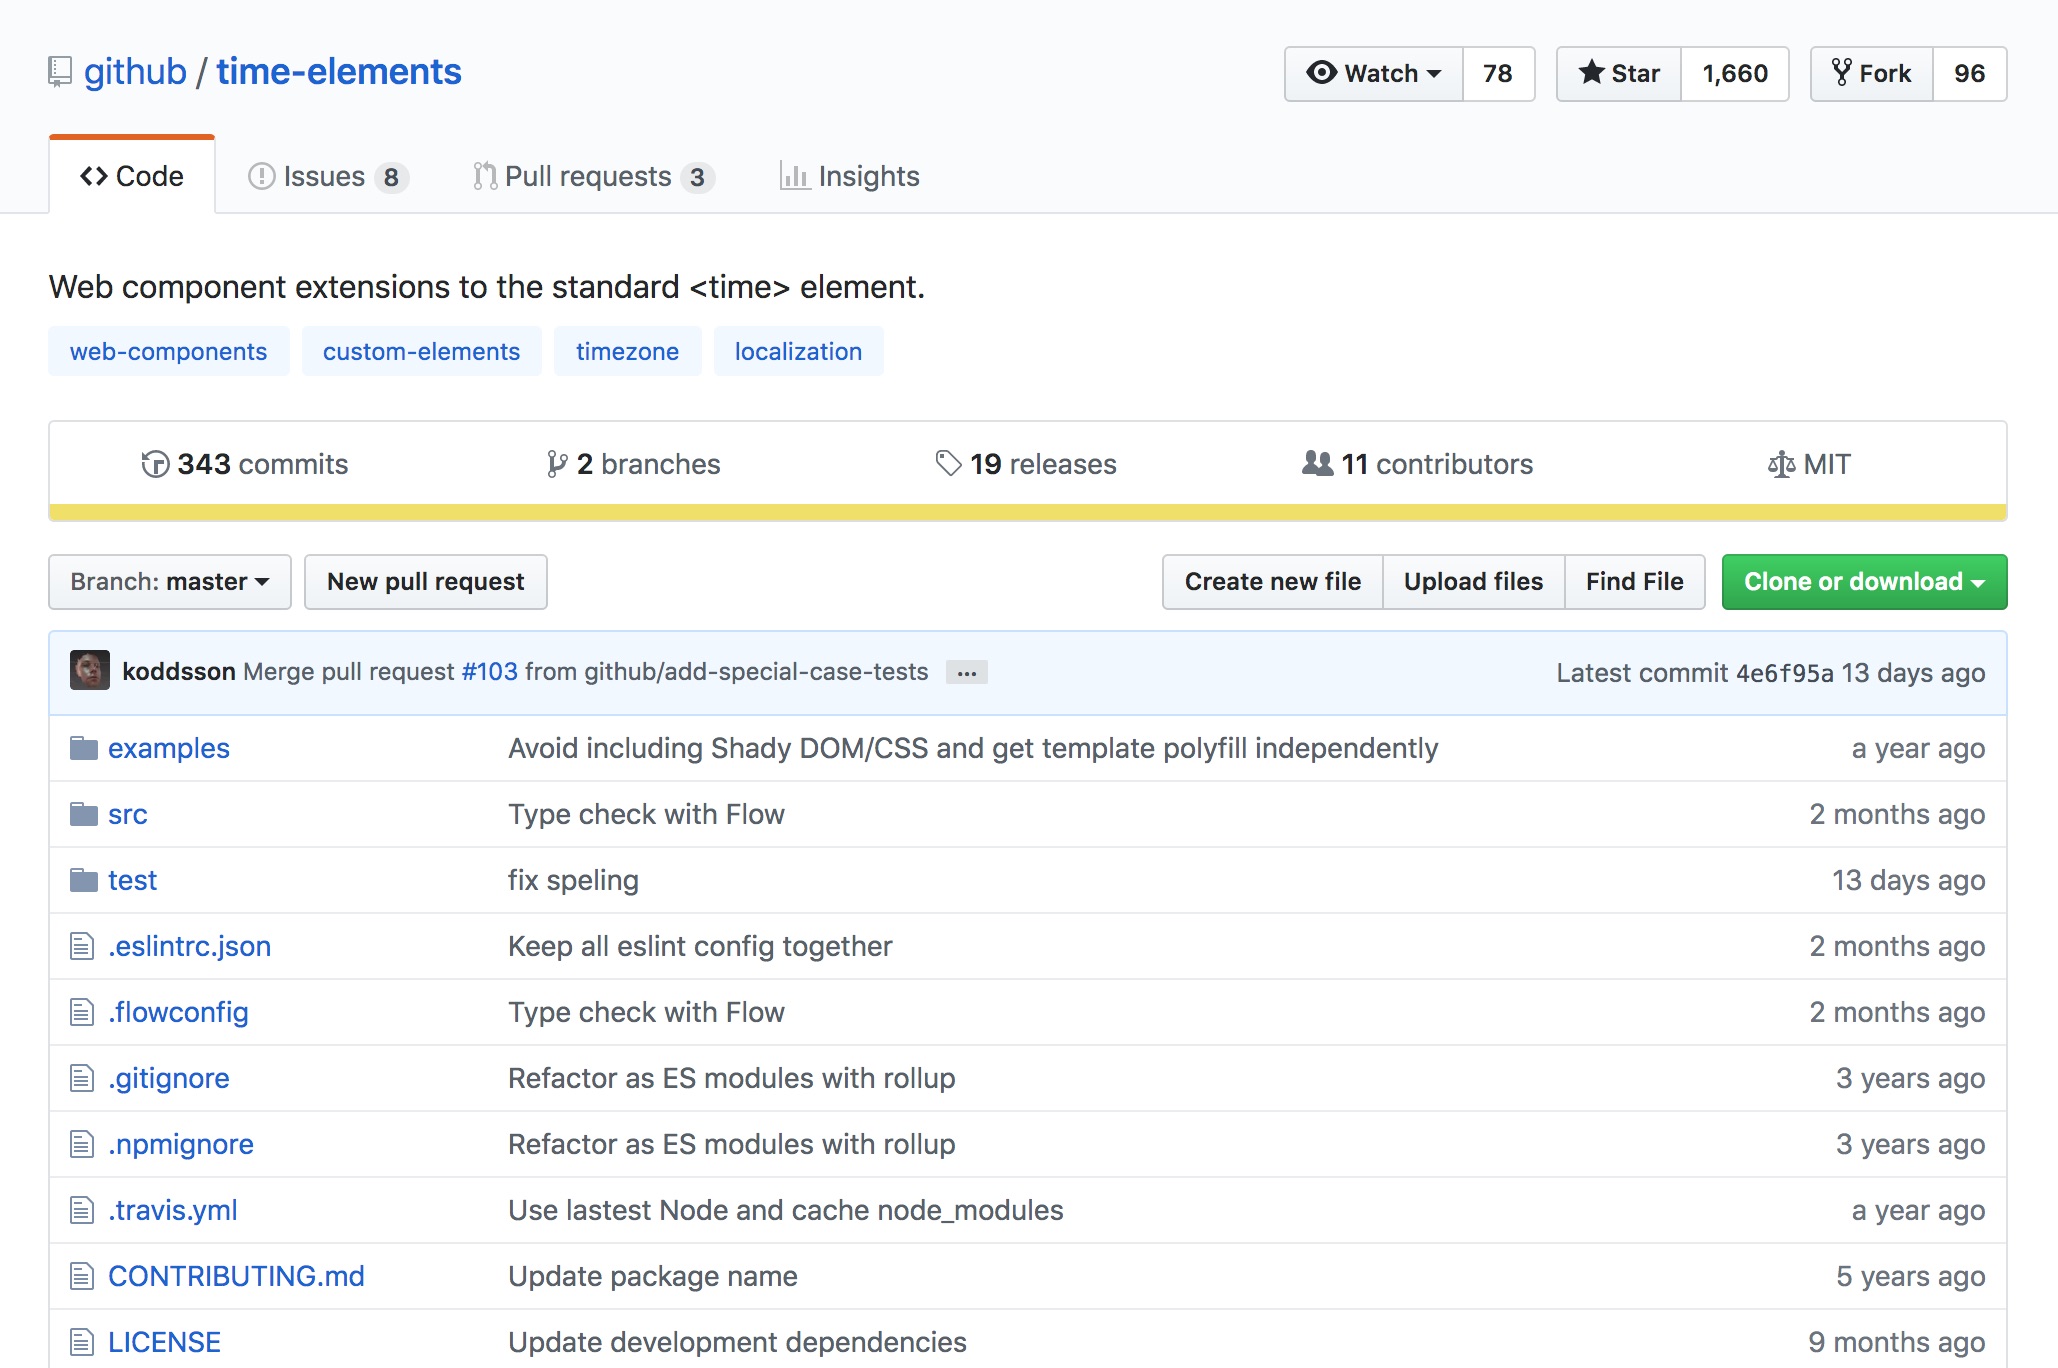Open the 'fix speling' commit message
The width and height of the screenshot is (2058, 1368).
coord(574,880)
